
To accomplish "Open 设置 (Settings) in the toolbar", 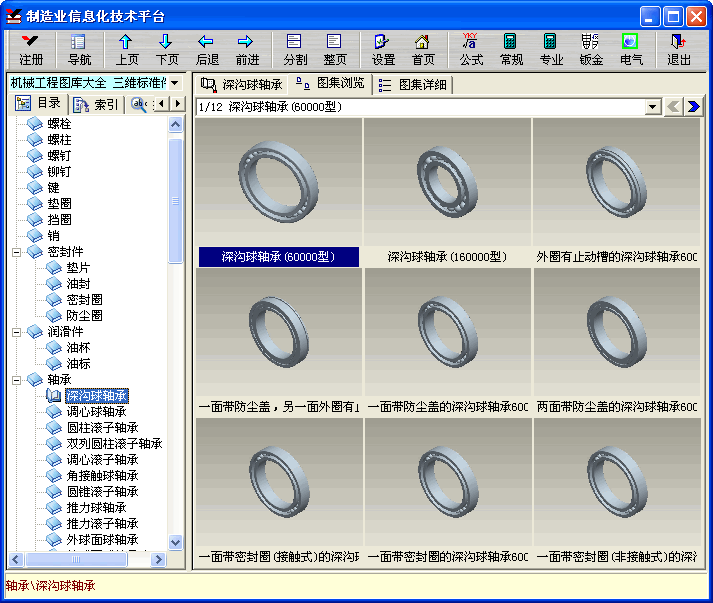I will 383,49.
